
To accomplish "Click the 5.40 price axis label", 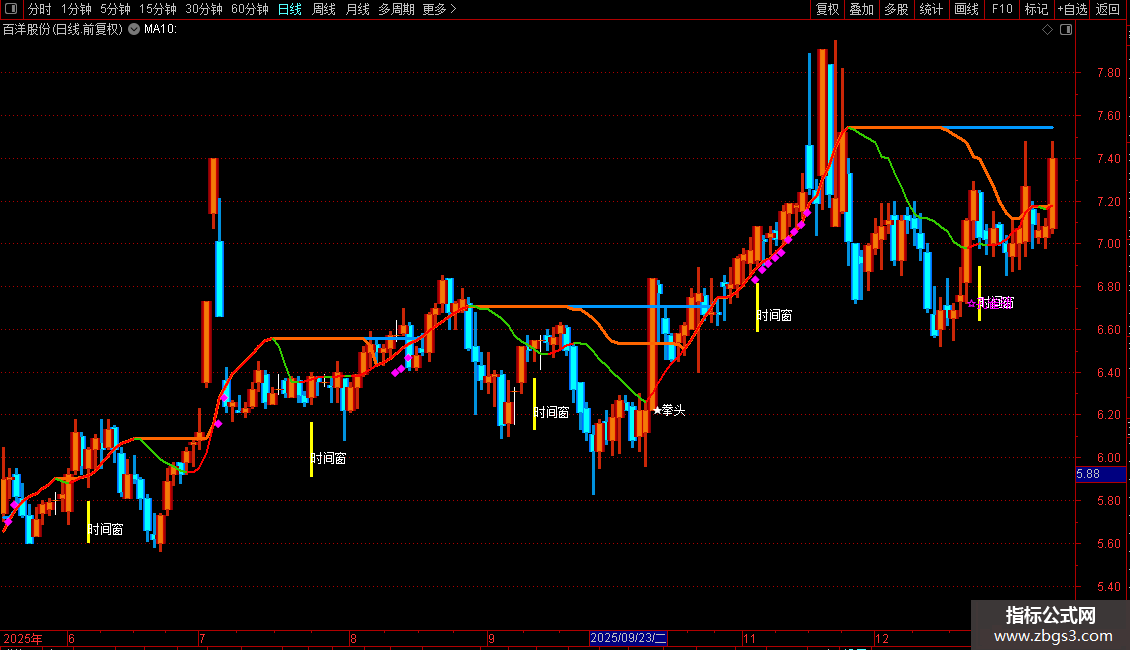I will (x=1108, y=587).
